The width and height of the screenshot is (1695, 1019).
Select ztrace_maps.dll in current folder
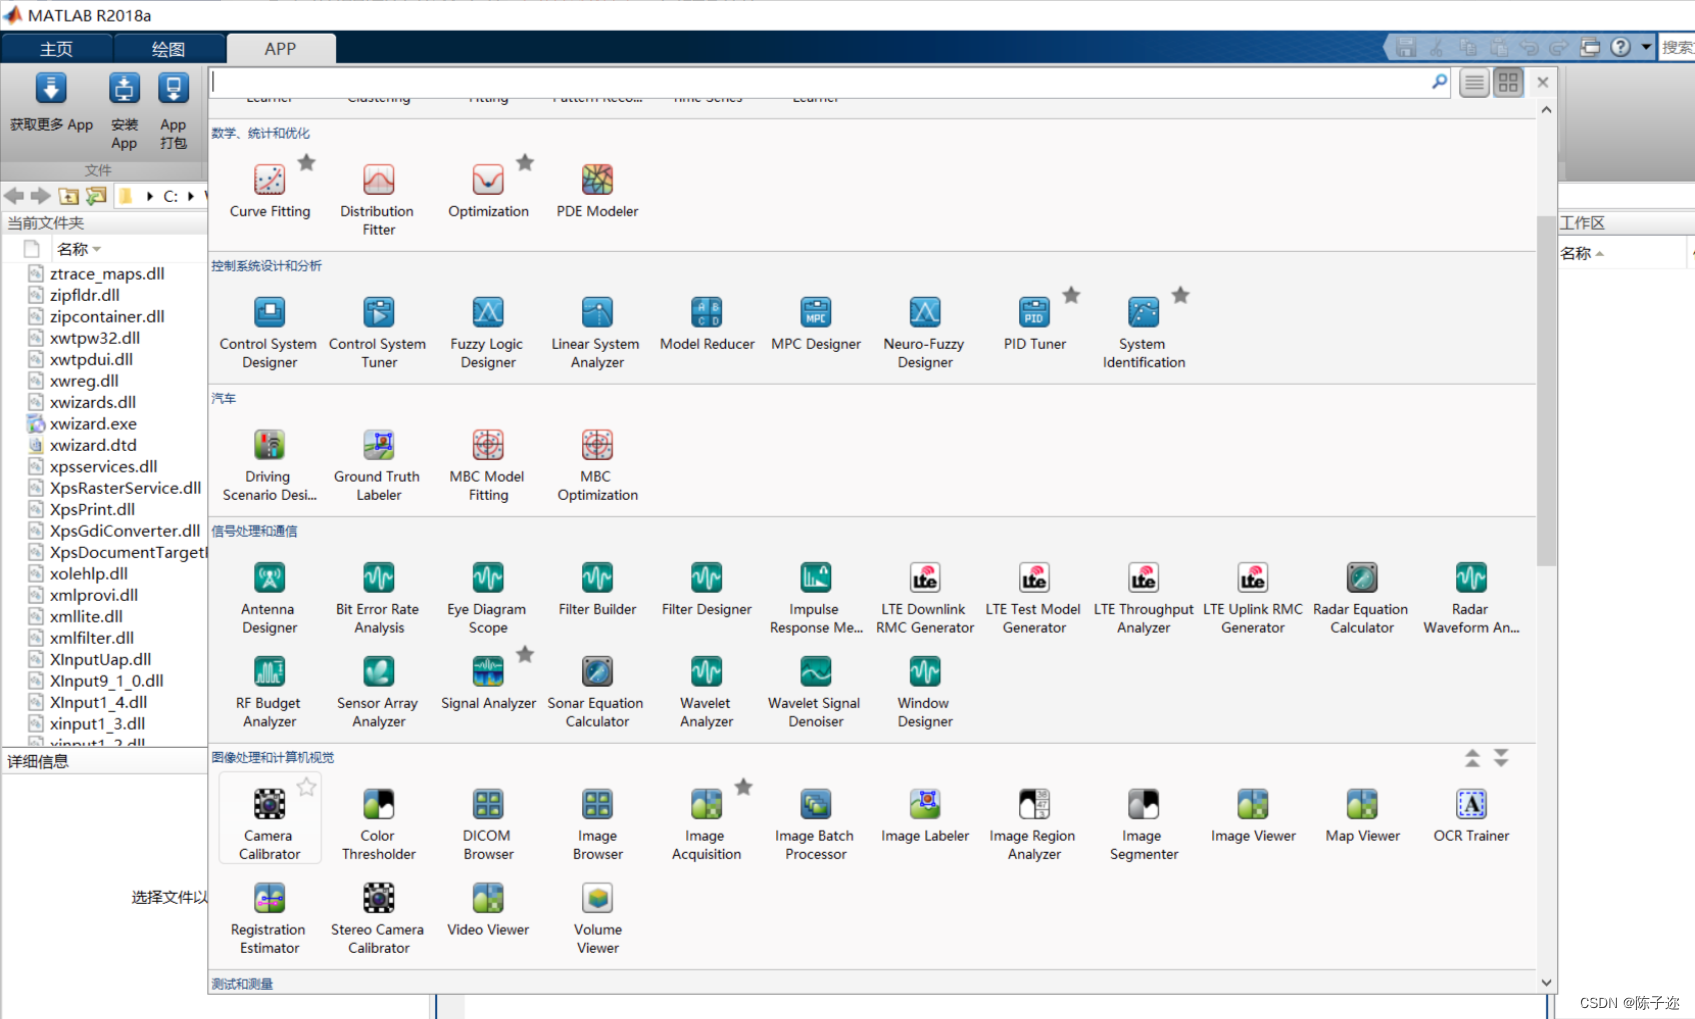pyautogui.click(x=107, y=274)
